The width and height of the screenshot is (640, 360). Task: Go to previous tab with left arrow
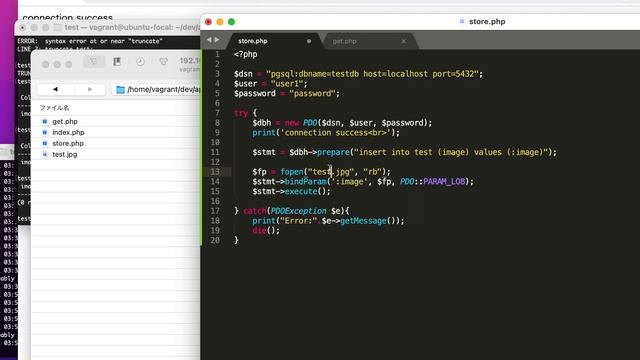209,40
